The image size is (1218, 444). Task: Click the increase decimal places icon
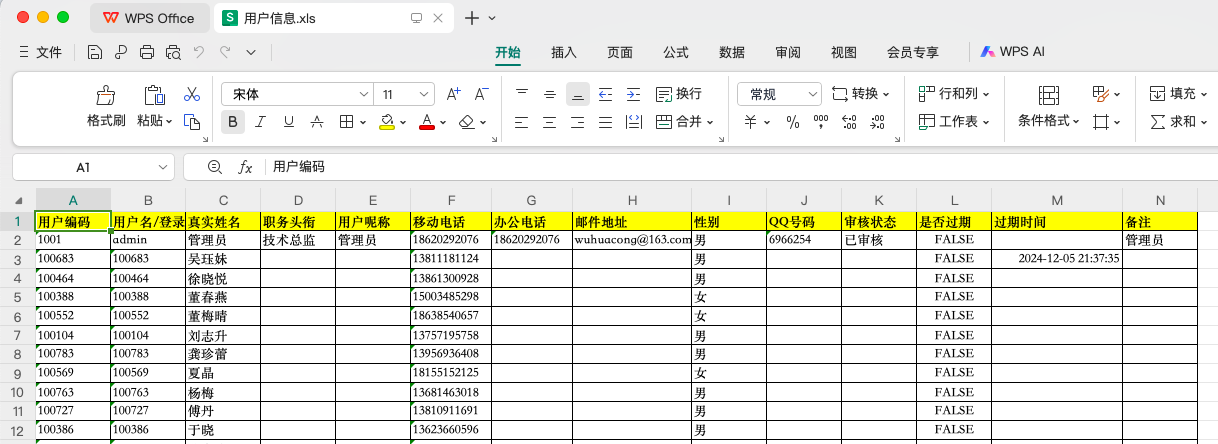pyautogui.click(x=850, y=122)
